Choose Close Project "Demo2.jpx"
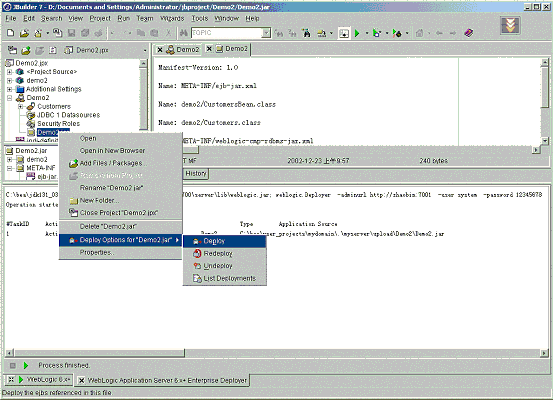553x400 pixels. coord(120,213)
